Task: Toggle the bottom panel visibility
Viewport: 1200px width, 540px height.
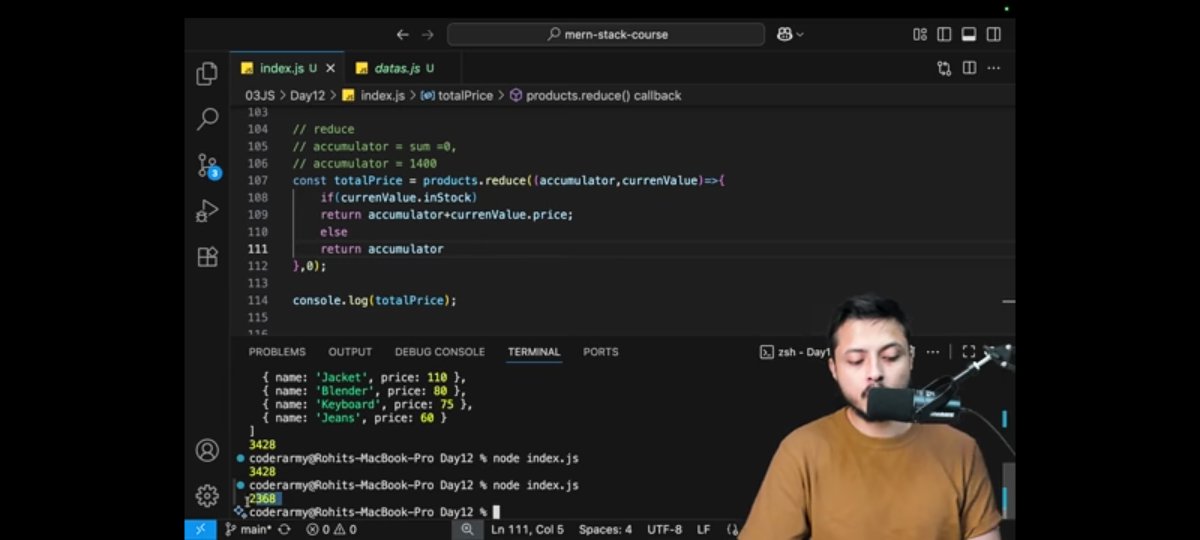Action: click(x=969, y=34)
